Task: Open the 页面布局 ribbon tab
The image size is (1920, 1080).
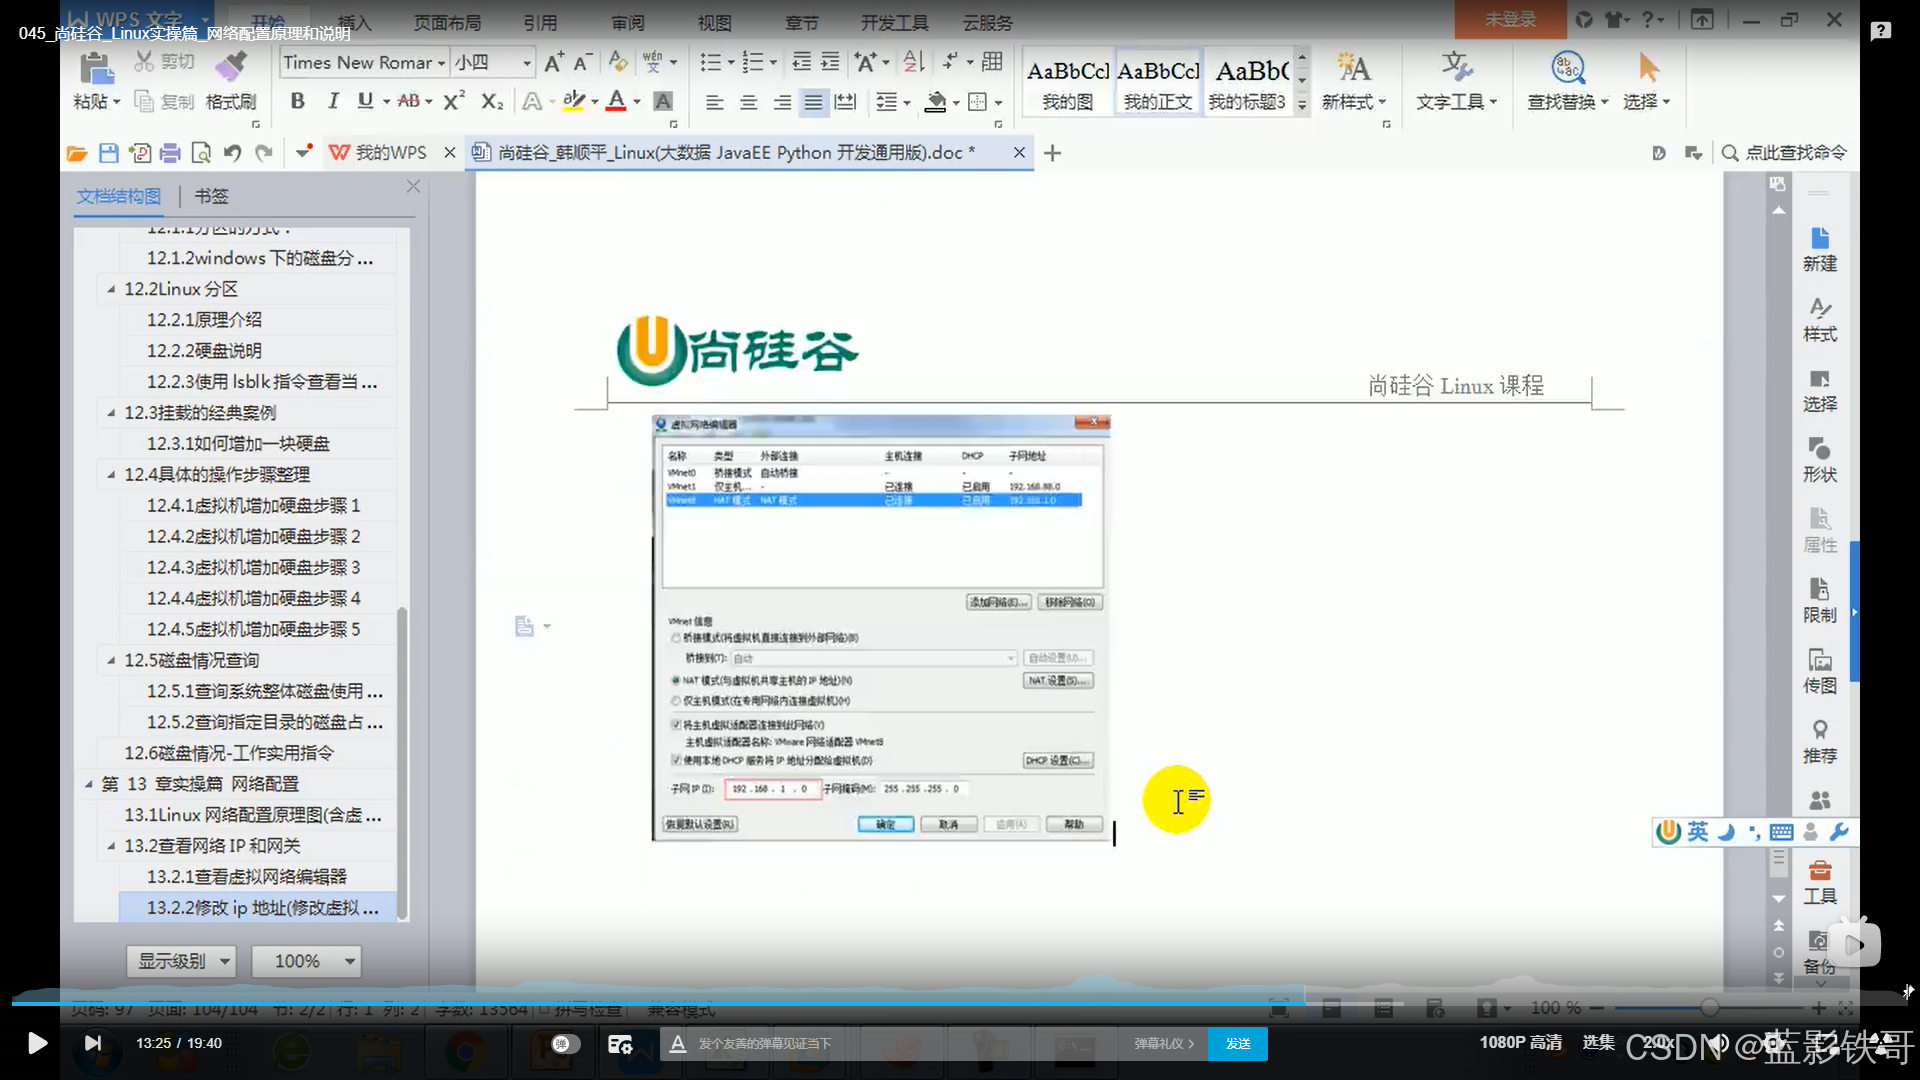Action: (x=447, y=22)
